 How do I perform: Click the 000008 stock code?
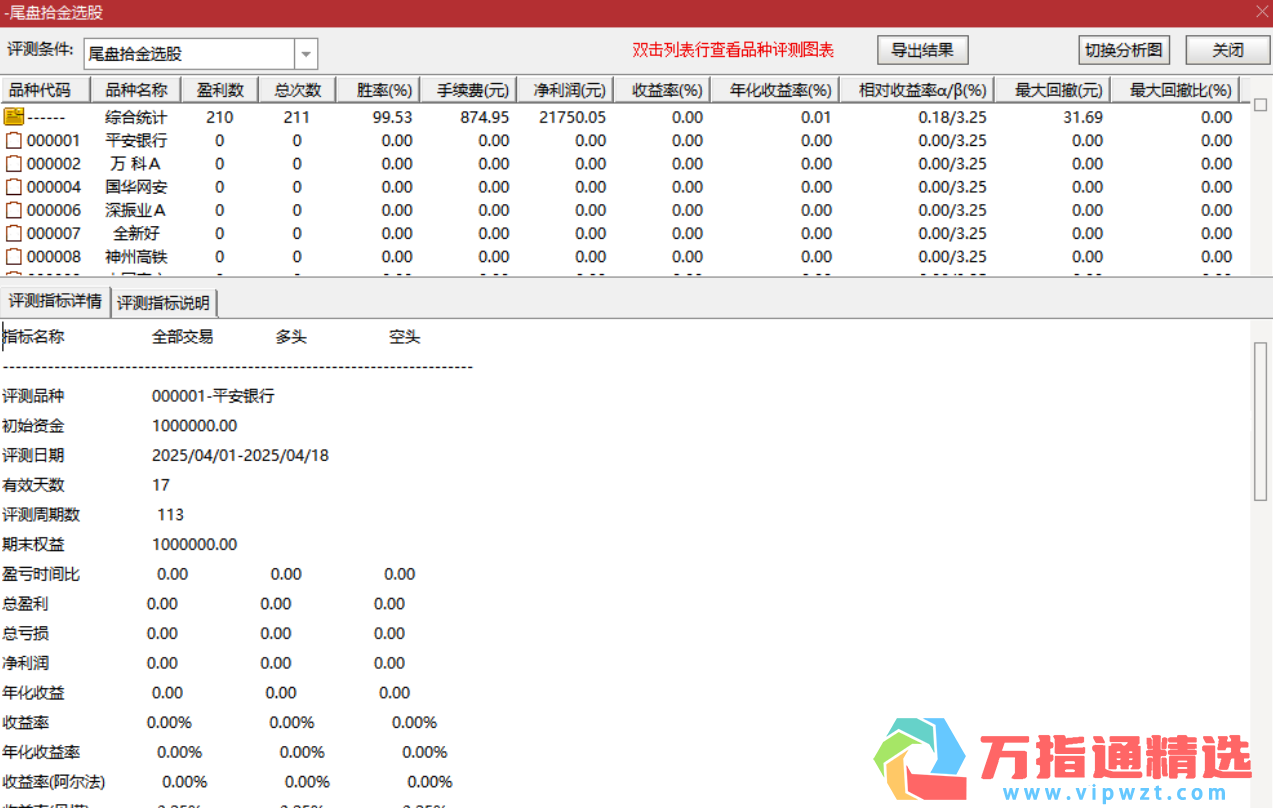coord(54,257)
